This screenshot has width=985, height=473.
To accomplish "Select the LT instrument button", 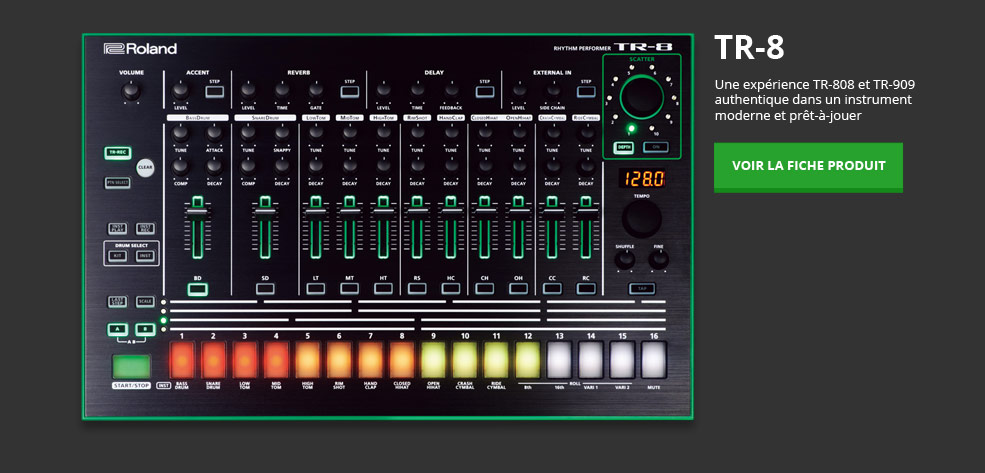I will click(316, 289).
